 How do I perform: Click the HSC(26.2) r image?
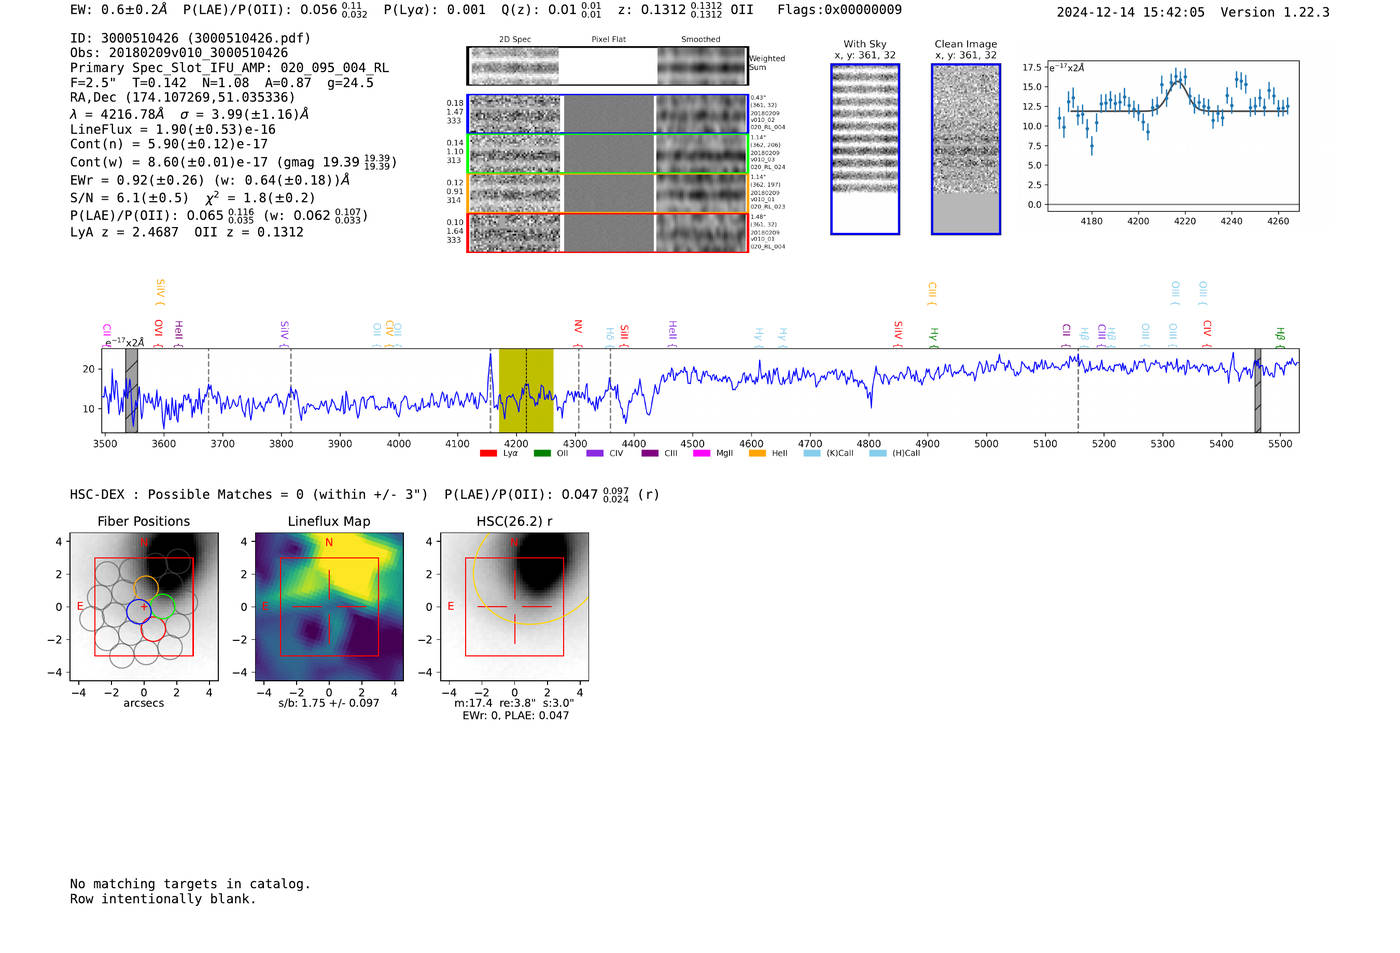coord(514,607)
